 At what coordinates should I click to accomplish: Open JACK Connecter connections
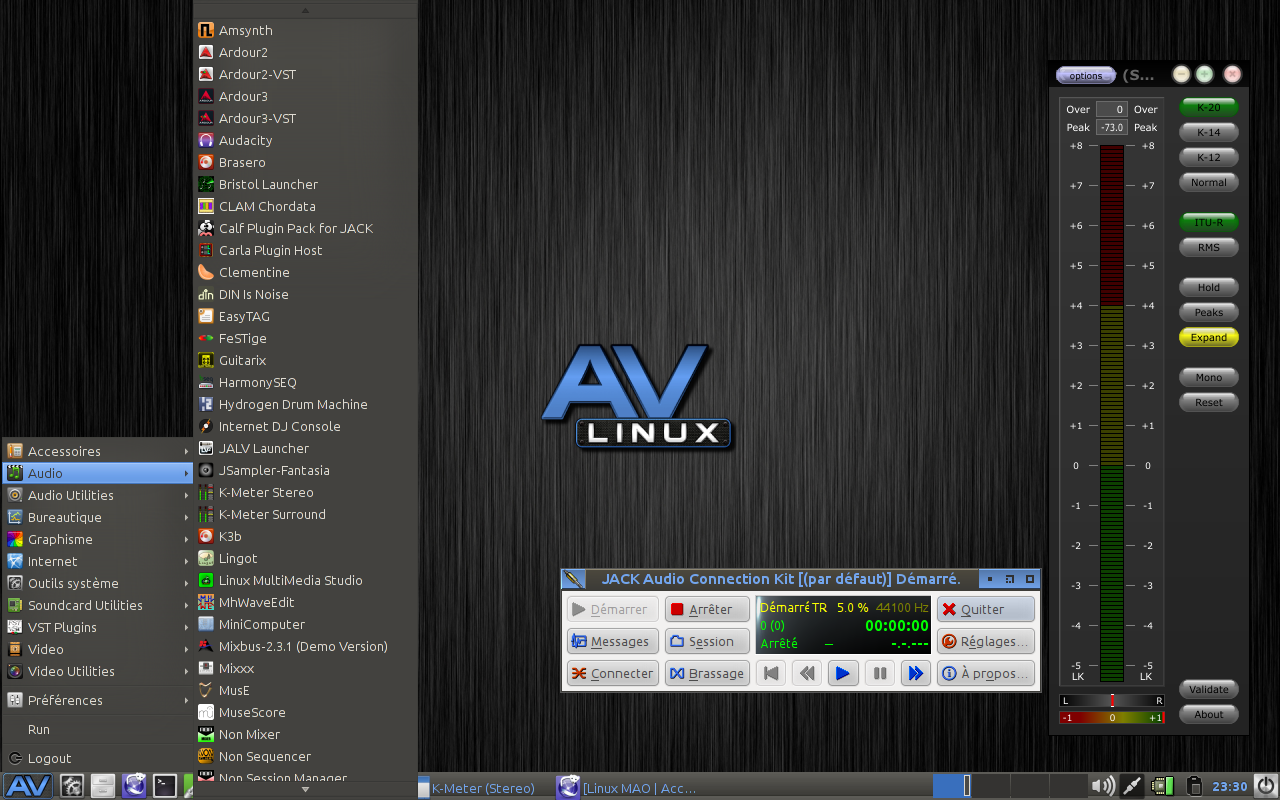click(613, 673)
